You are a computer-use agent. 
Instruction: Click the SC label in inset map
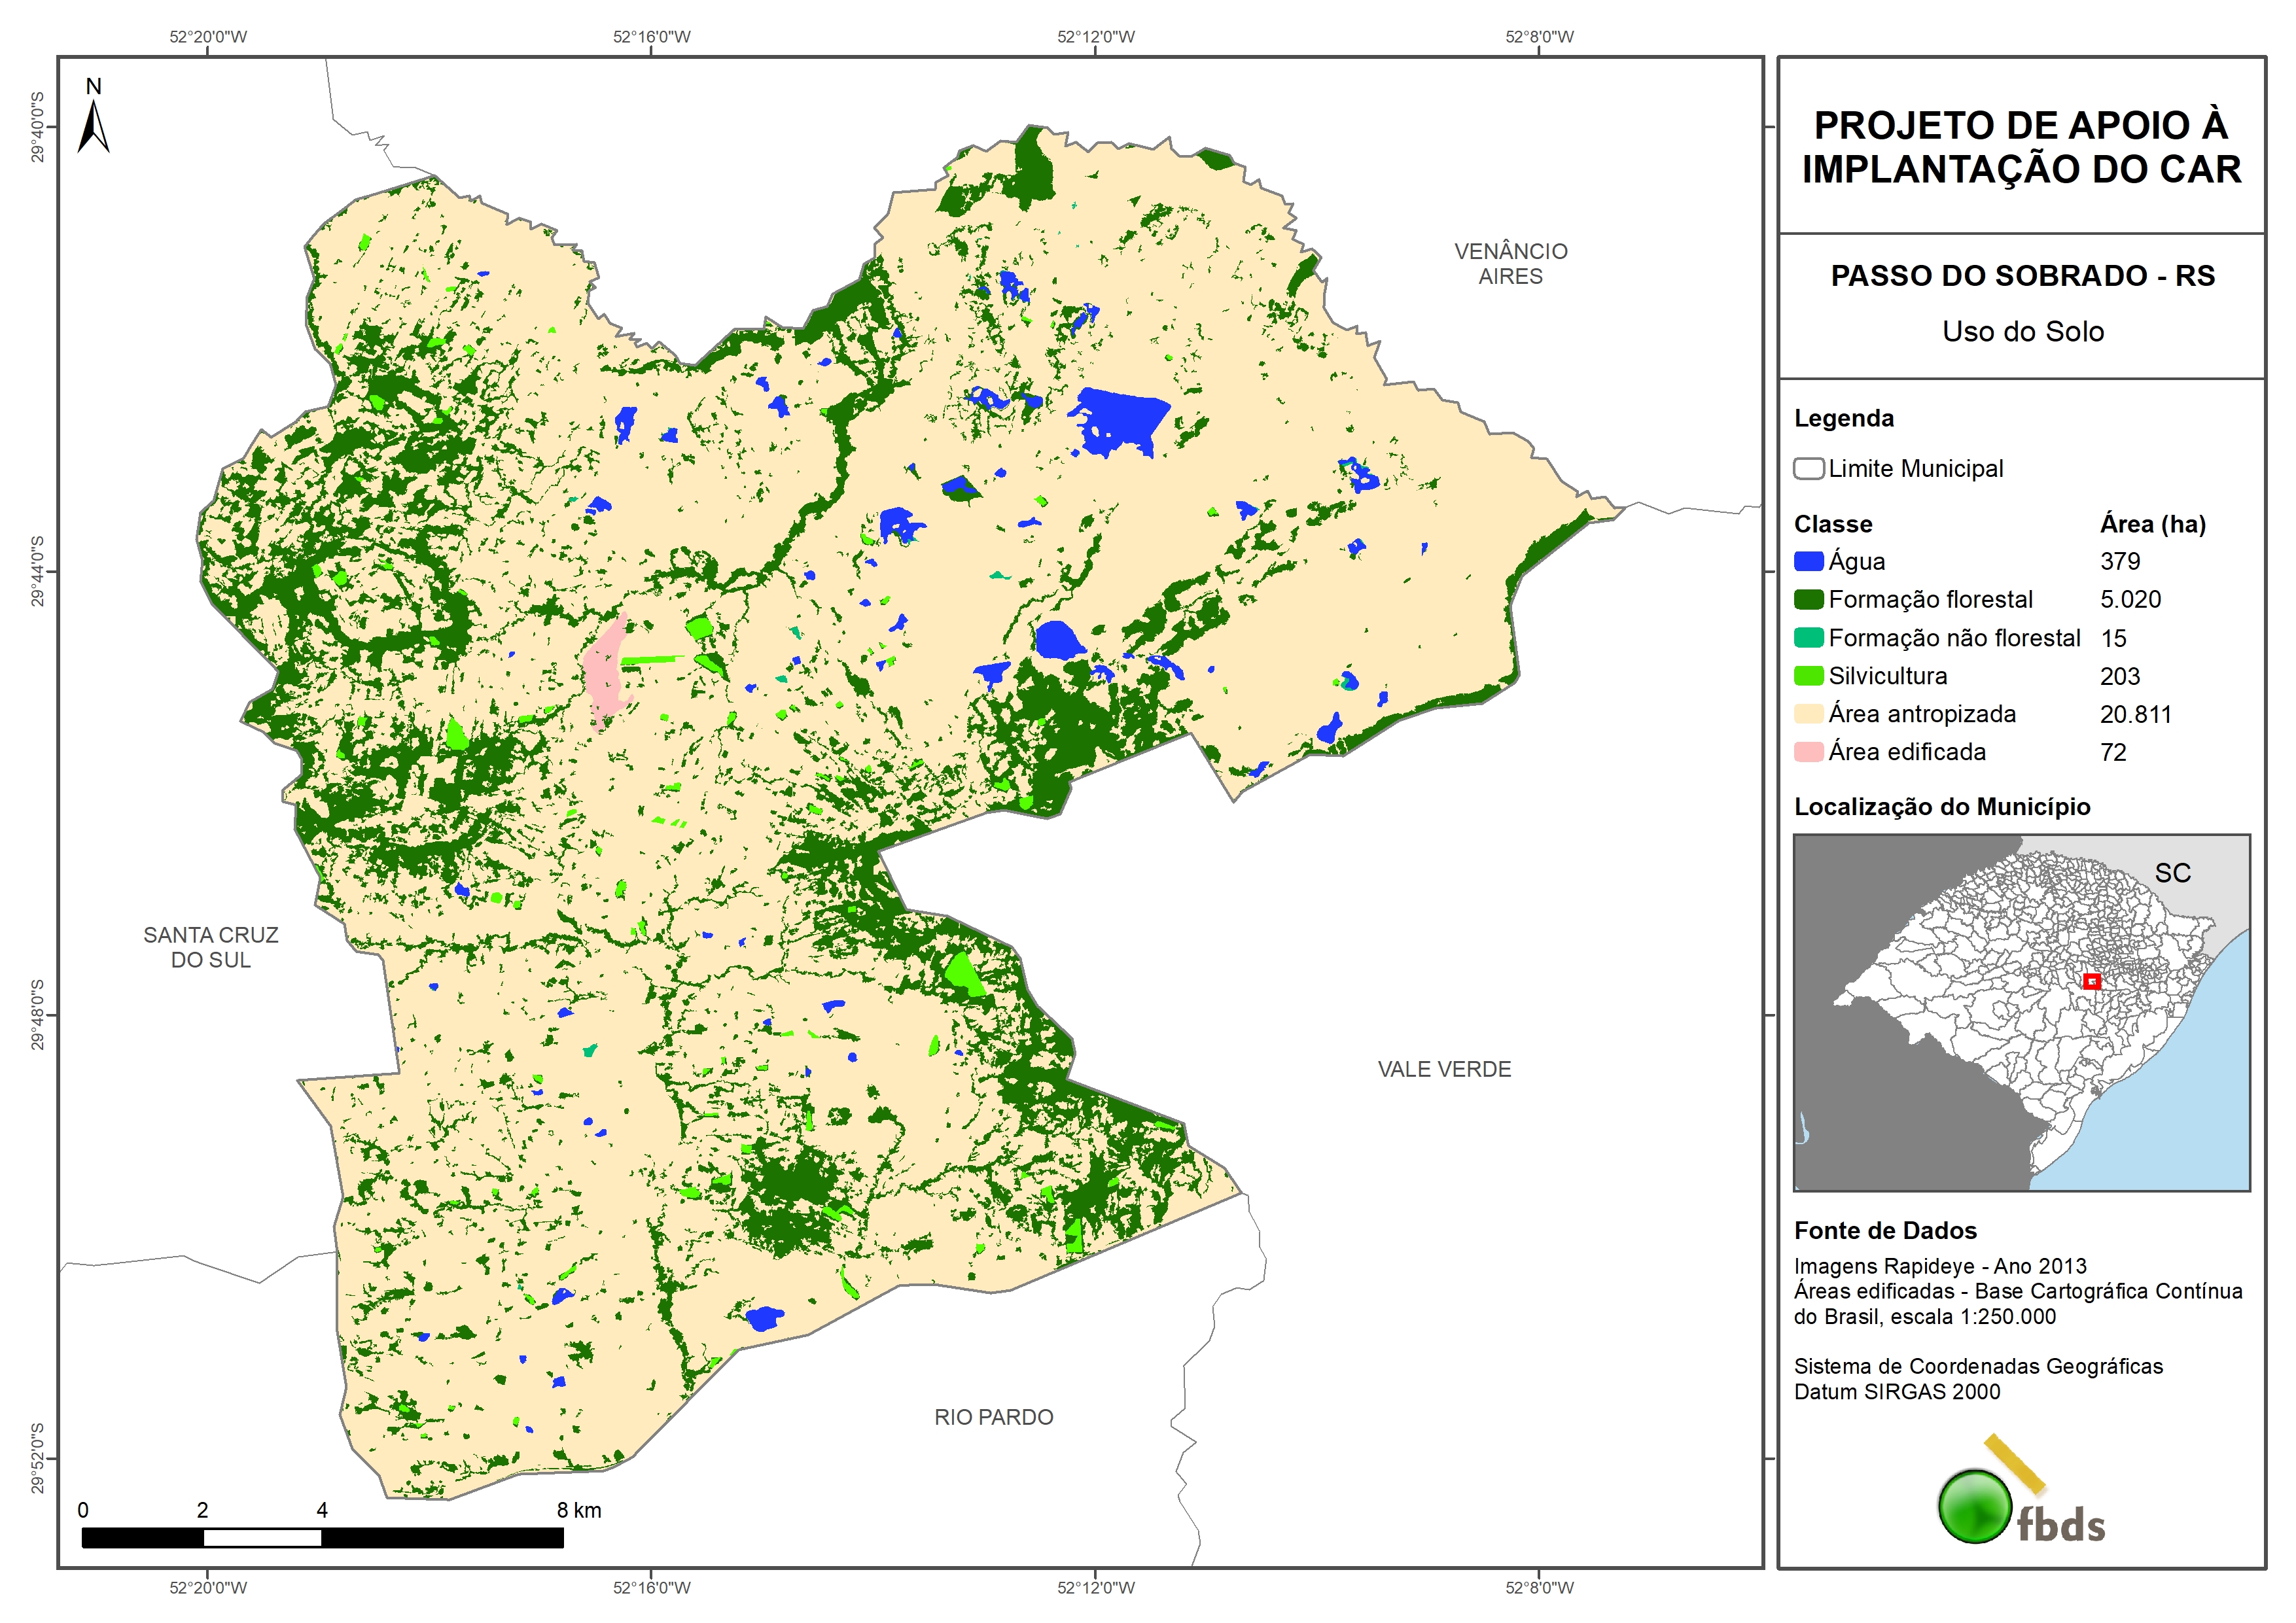pos(2172,873)
